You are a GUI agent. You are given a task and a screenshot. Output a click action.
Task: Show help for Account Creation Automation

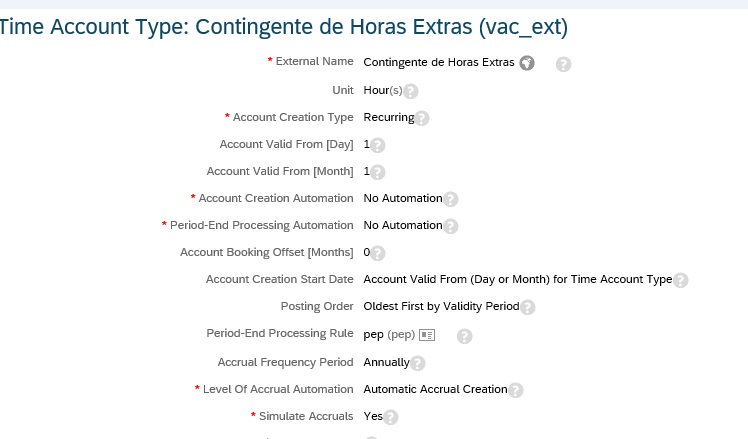pos(450,199)
